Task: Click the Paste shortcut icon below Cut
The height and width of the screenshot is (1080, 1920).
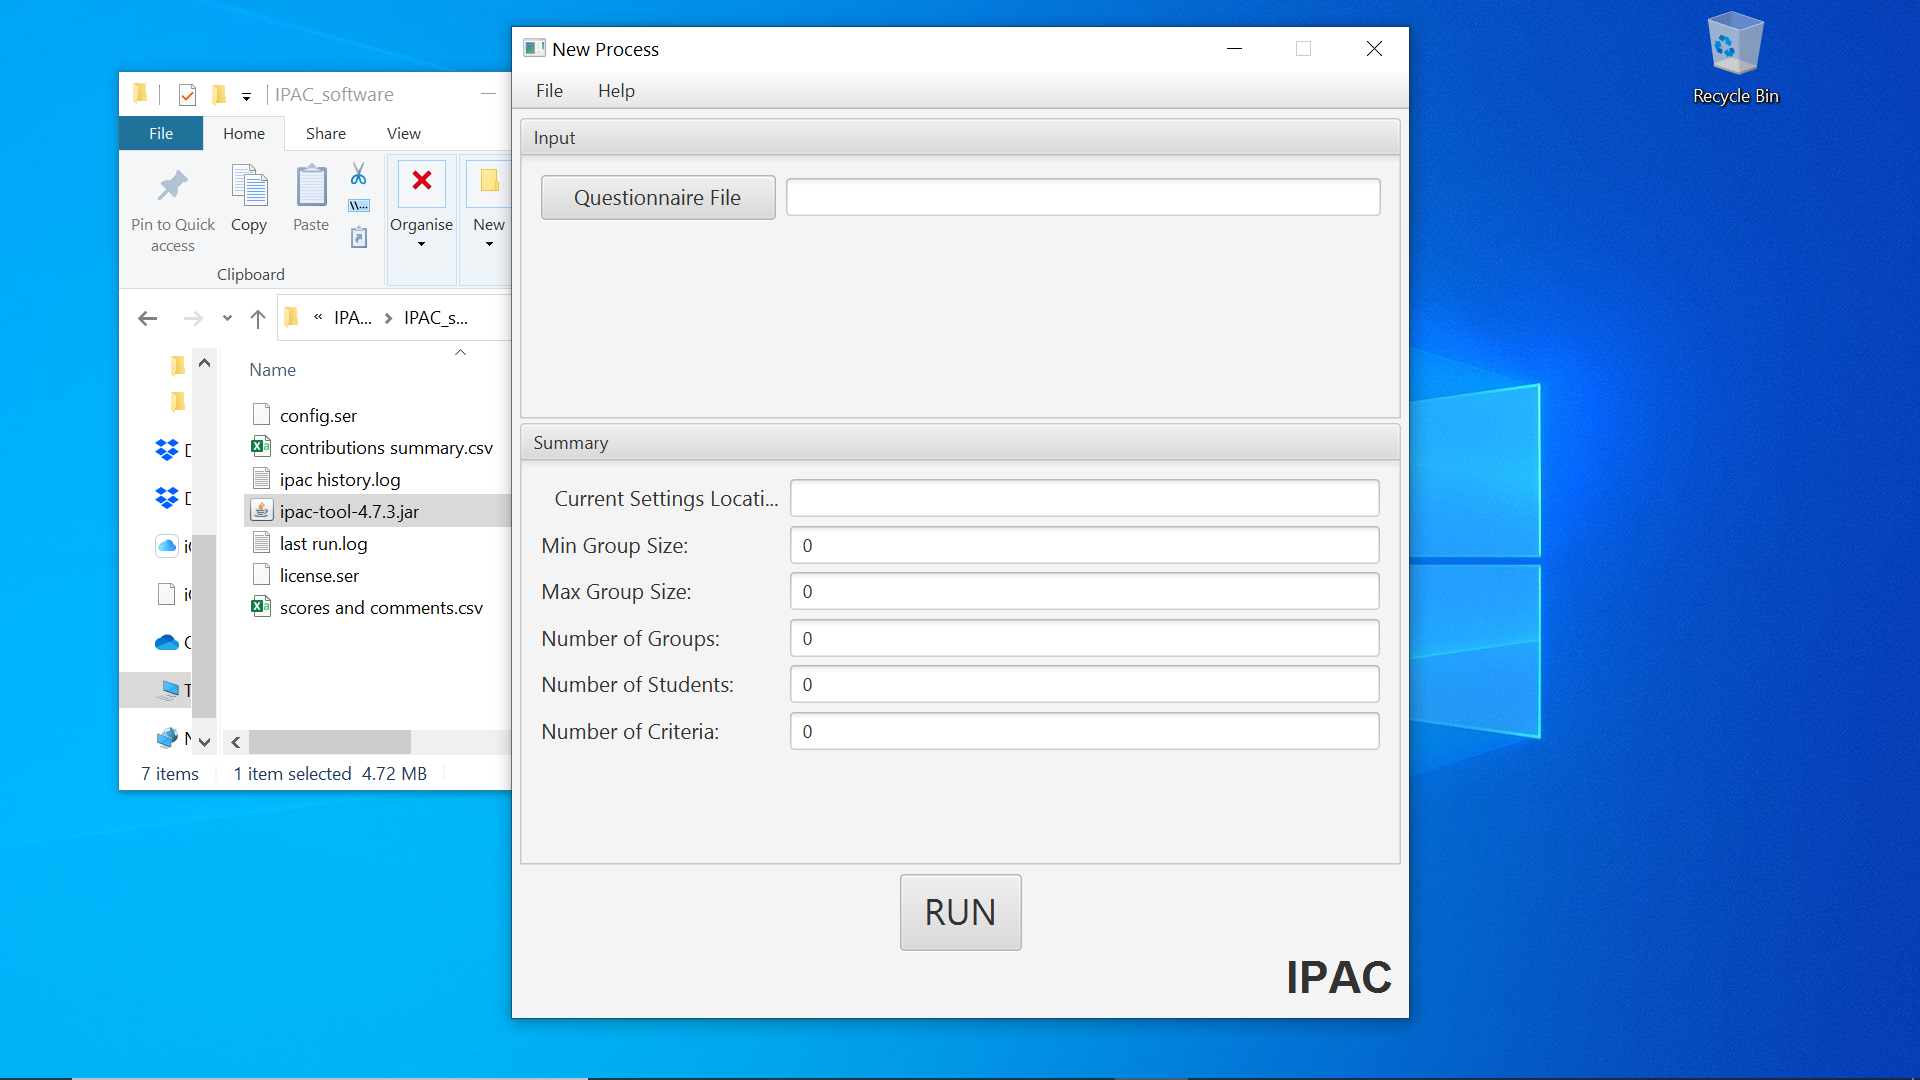Action: 358,238
